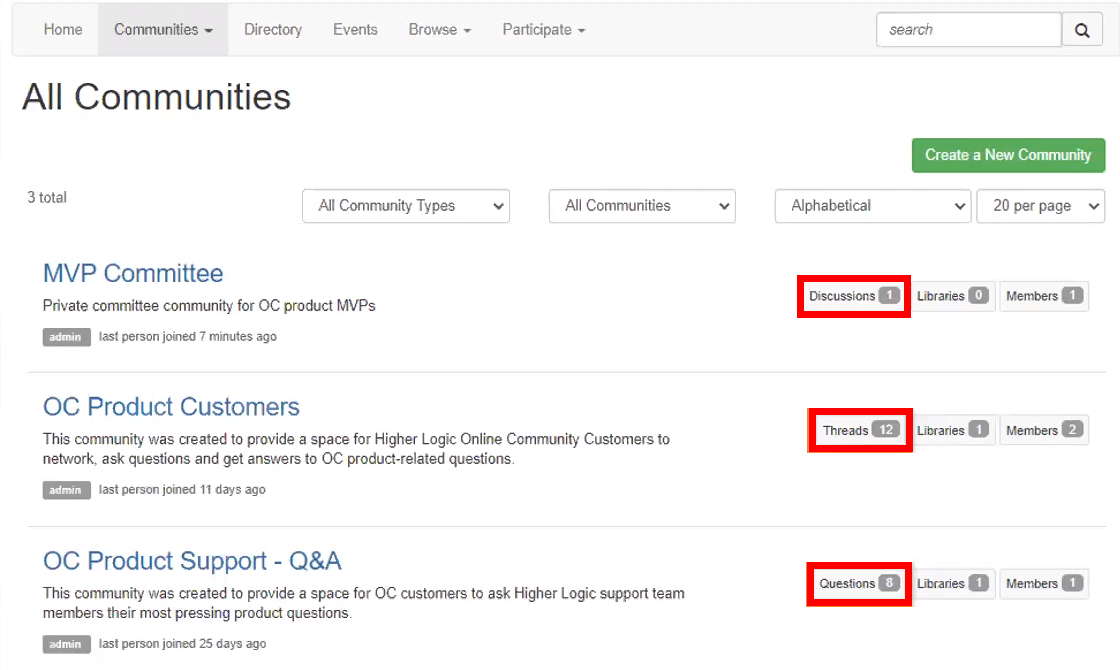The width and height of the screenshot is (1120, 670).
Task: Expand the Participate menu
Action: point(544,30)
